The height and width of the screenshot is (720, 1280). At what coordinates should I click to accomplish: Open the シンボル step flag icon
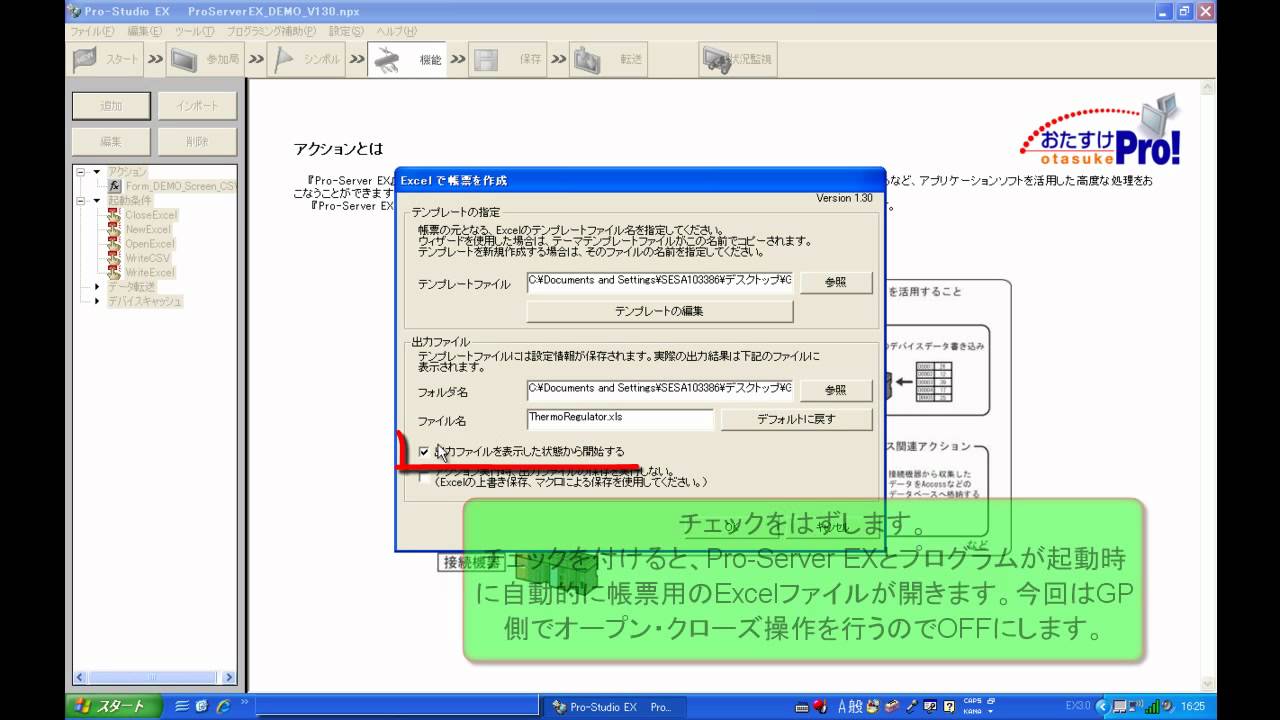click(283, 59)
